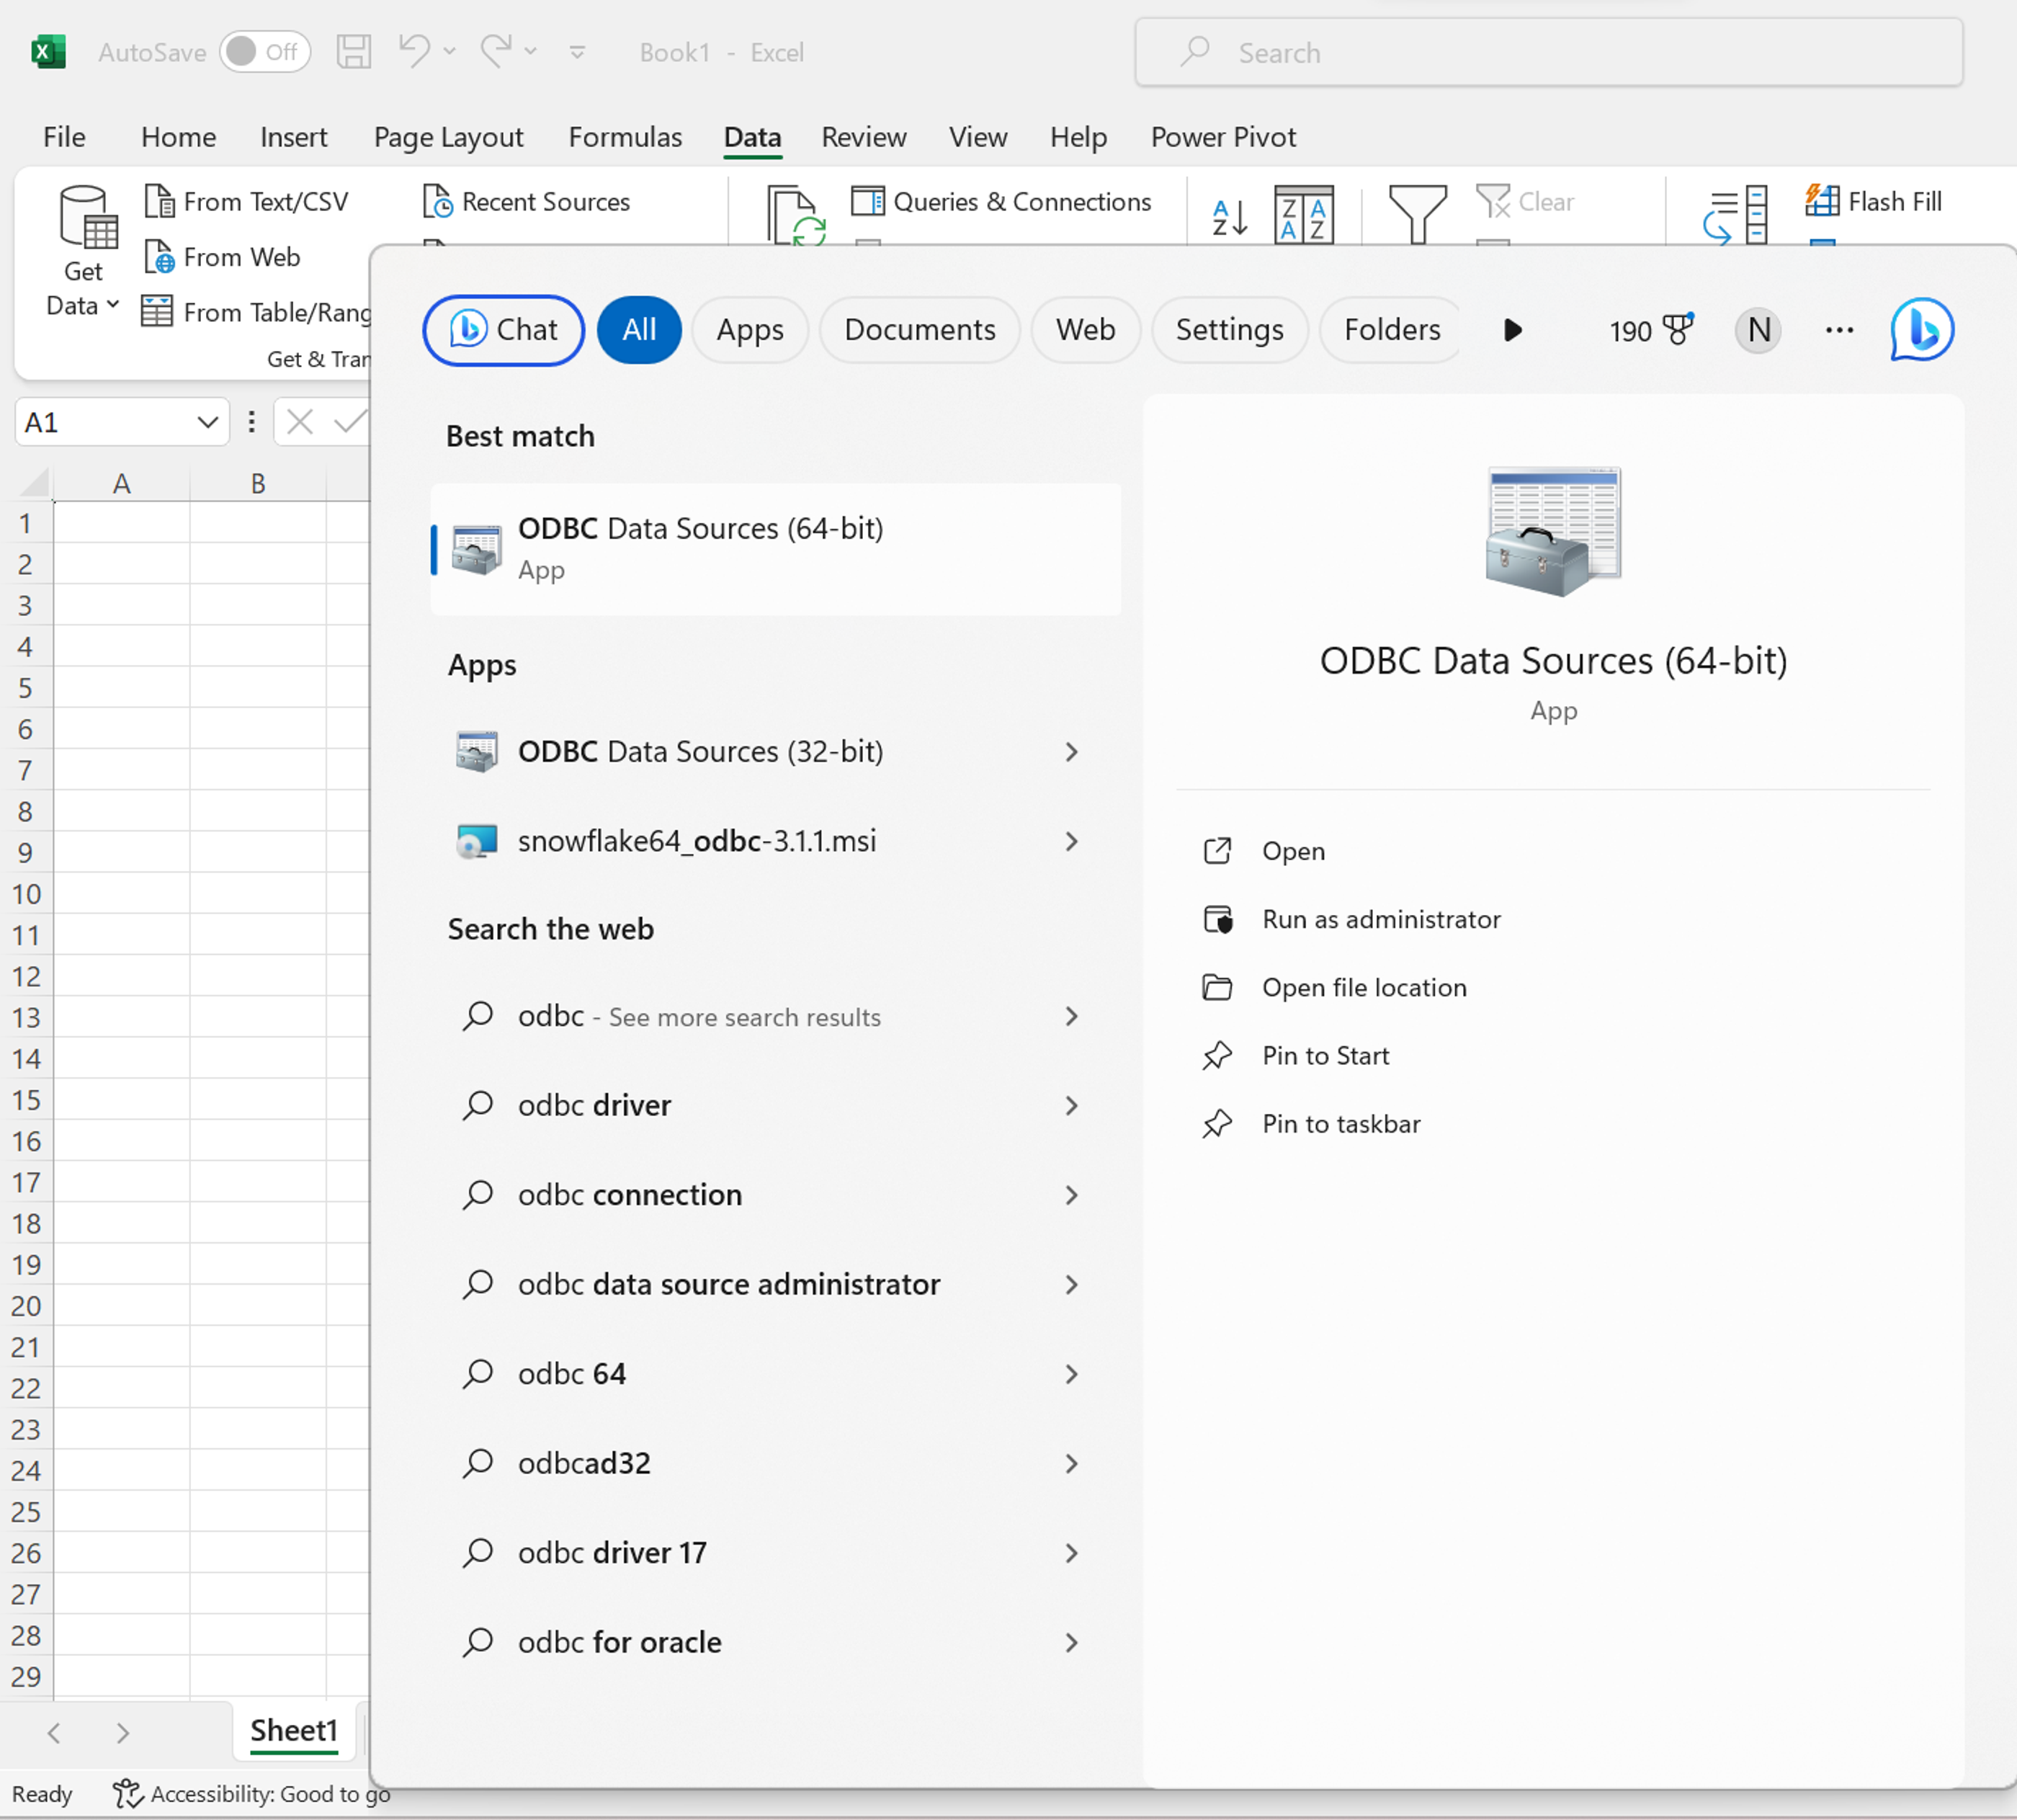Select row 10 header

tap(27, 894)
